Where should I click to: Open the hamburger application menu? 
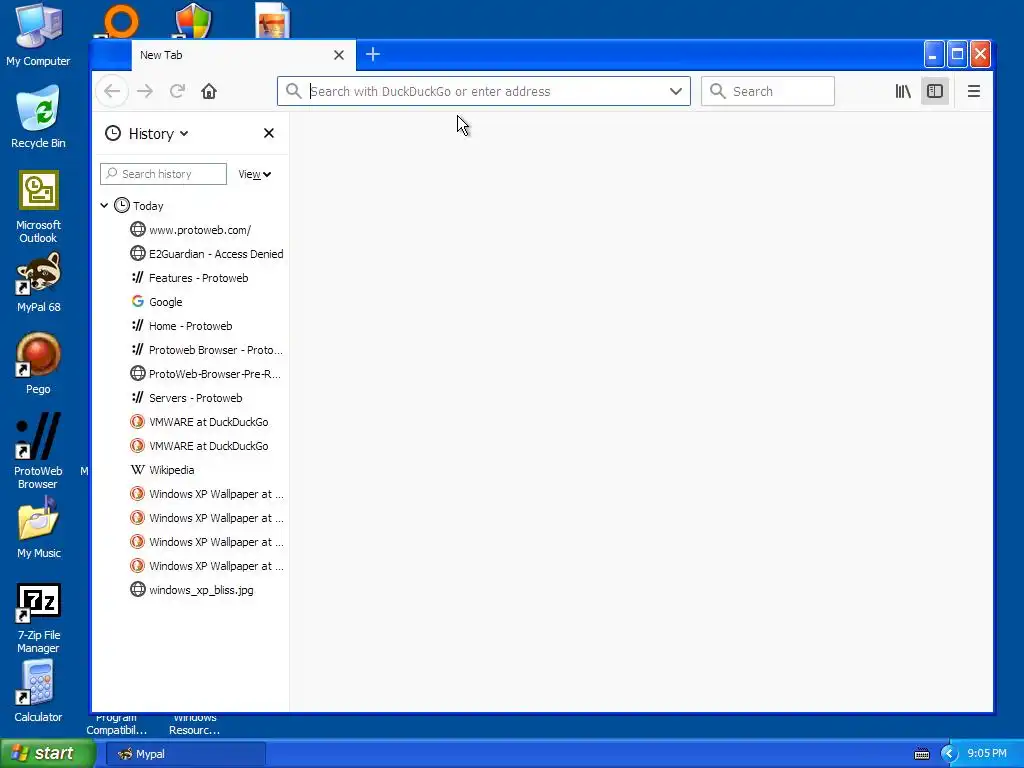click(974, 91)
